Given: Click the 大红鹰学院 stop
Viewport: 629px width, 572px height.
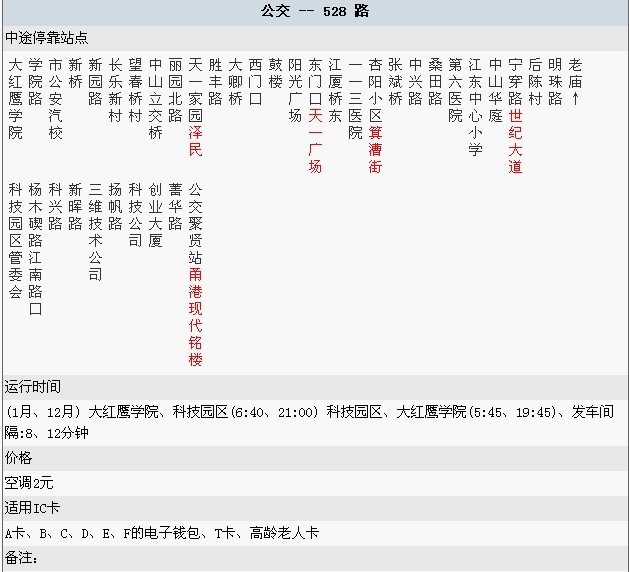Looking at the screenshot, I should click(15, 99).
